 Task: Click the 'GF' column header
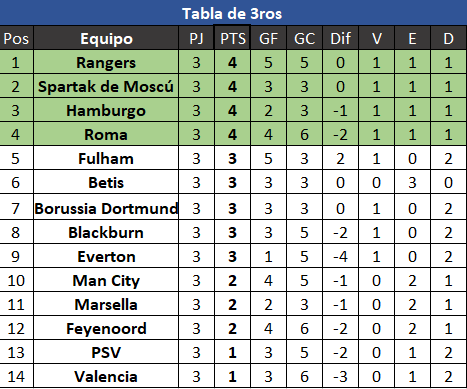pyautogui.click(x=268, y=38)
